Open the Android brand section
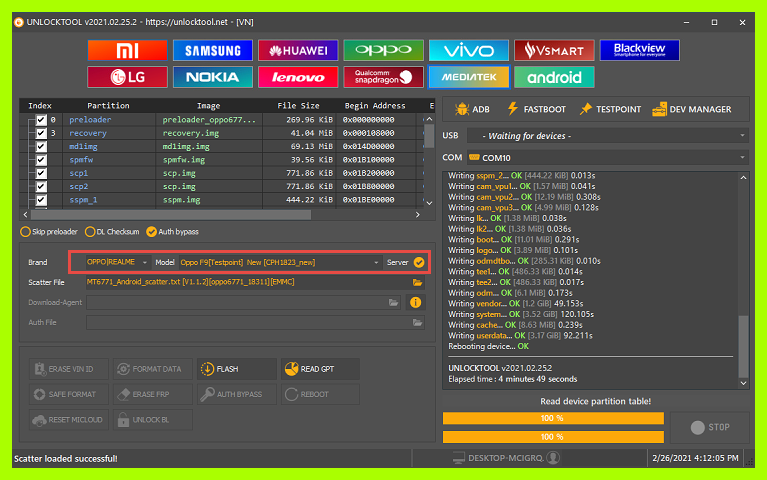 point(554,77)
